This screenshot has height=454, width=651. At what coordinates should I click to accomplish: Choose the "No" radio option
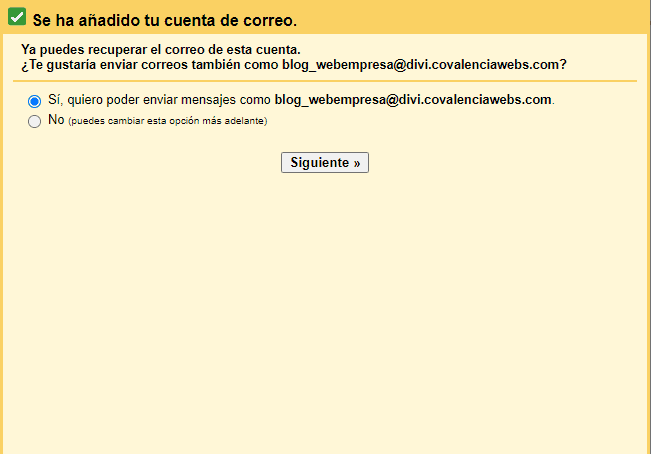[34, 121]
